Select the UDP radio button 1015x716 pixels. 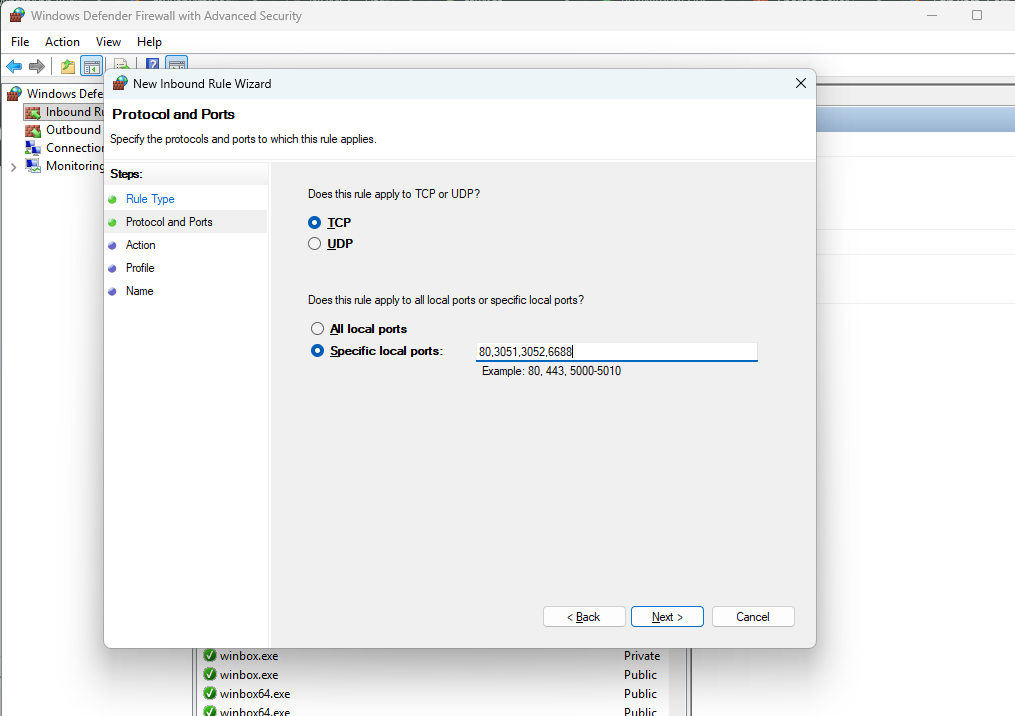click(315, 243)
